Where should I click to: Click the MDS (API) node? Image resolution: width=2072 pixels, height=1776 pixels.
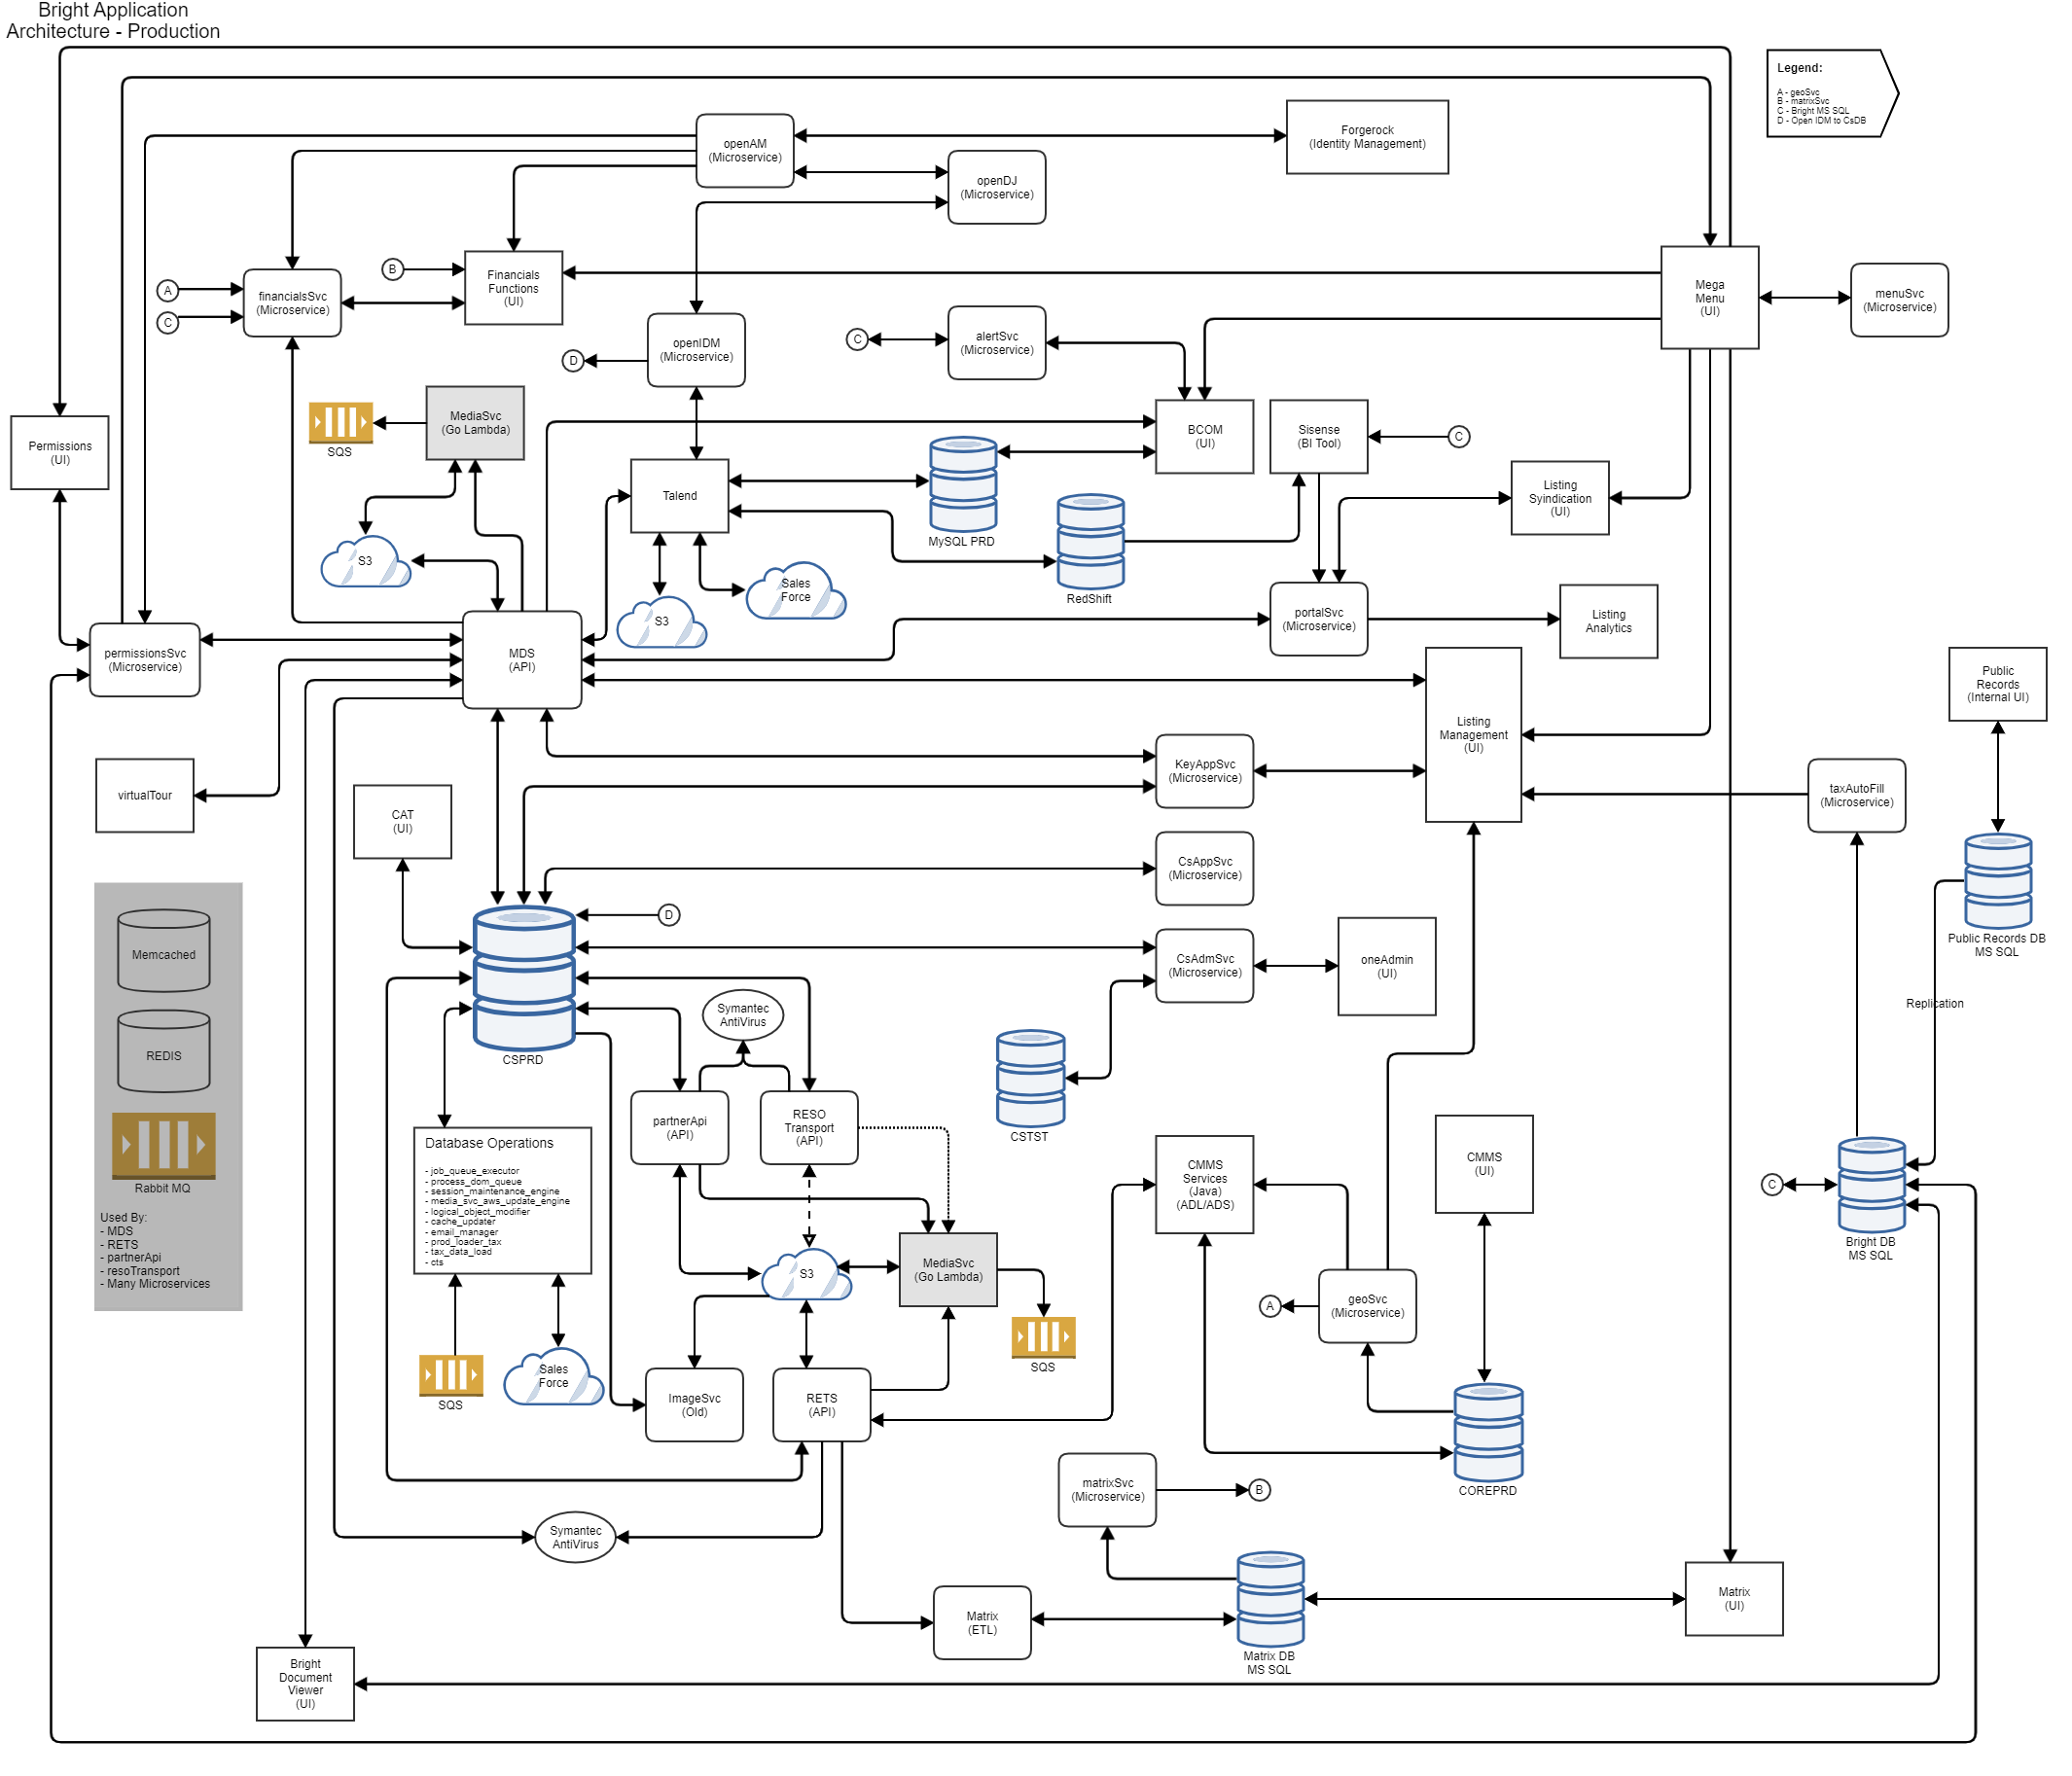pos(521,660)
